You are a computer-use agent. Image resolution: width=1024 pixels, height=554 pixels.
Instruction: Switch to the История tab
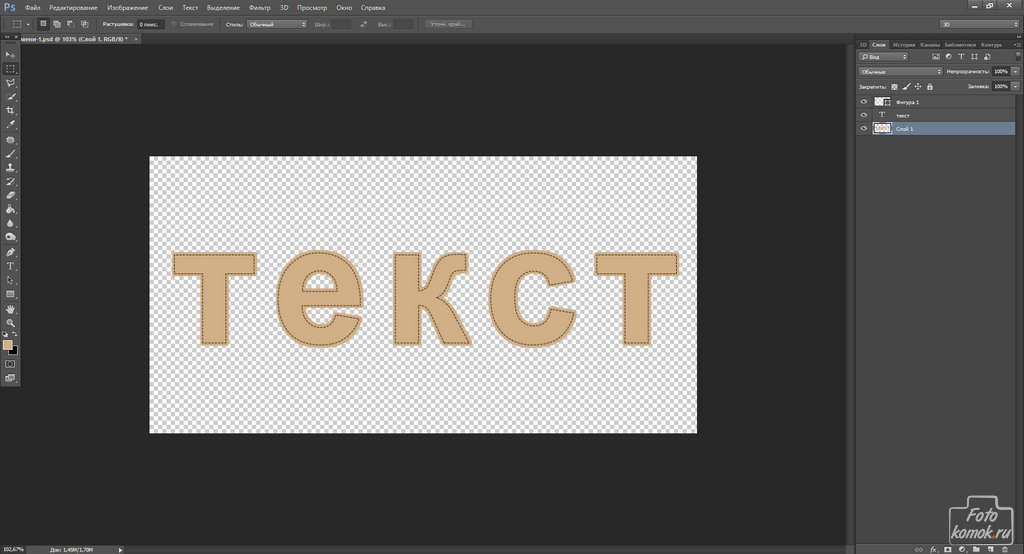click(904, 45)
